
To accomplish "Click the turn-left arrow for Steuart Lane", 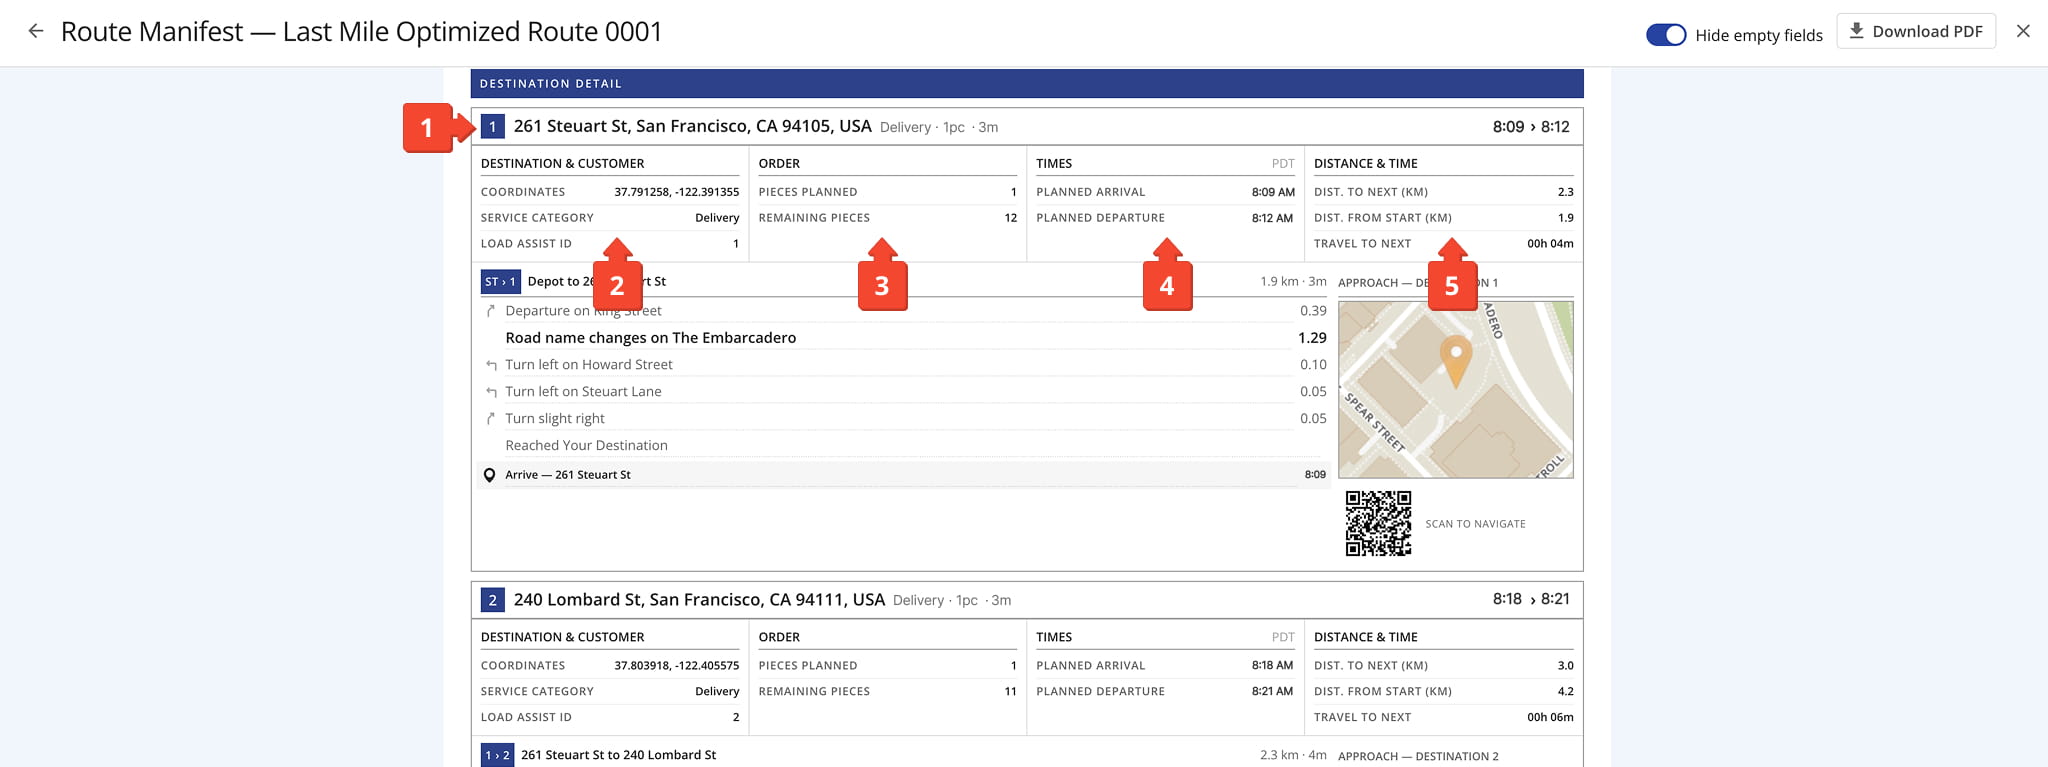I will [490, 392].
